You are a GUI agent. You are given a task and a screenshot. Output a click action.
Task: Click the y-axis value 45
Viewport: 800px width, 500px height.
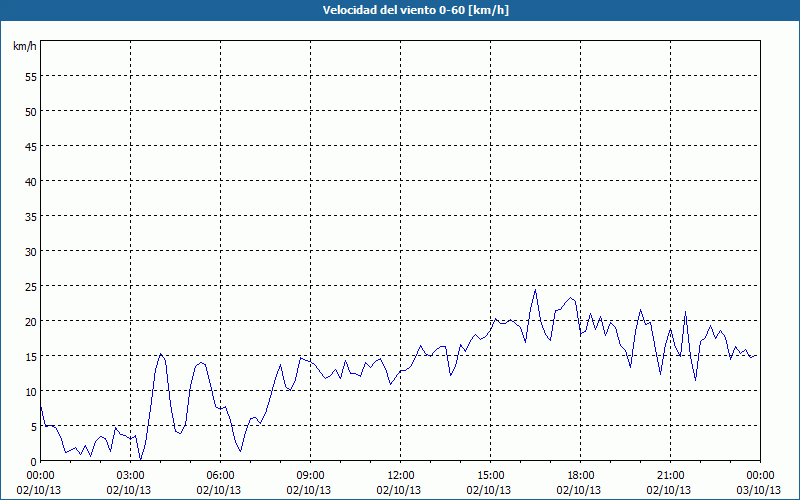(x=31, y=146)
